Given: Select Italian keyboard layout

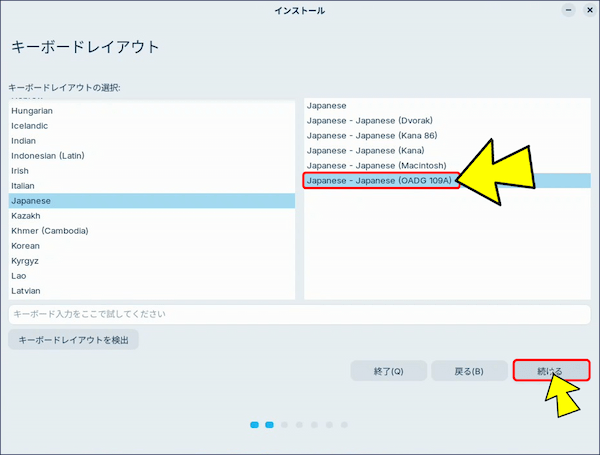Looking at the screenshot, I should (25, 186).
